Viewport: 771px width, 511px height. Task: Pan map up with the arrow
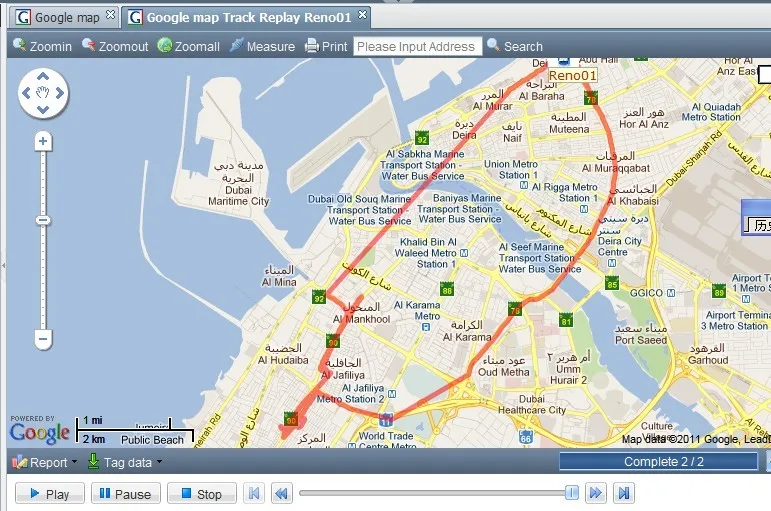point(43,76)
